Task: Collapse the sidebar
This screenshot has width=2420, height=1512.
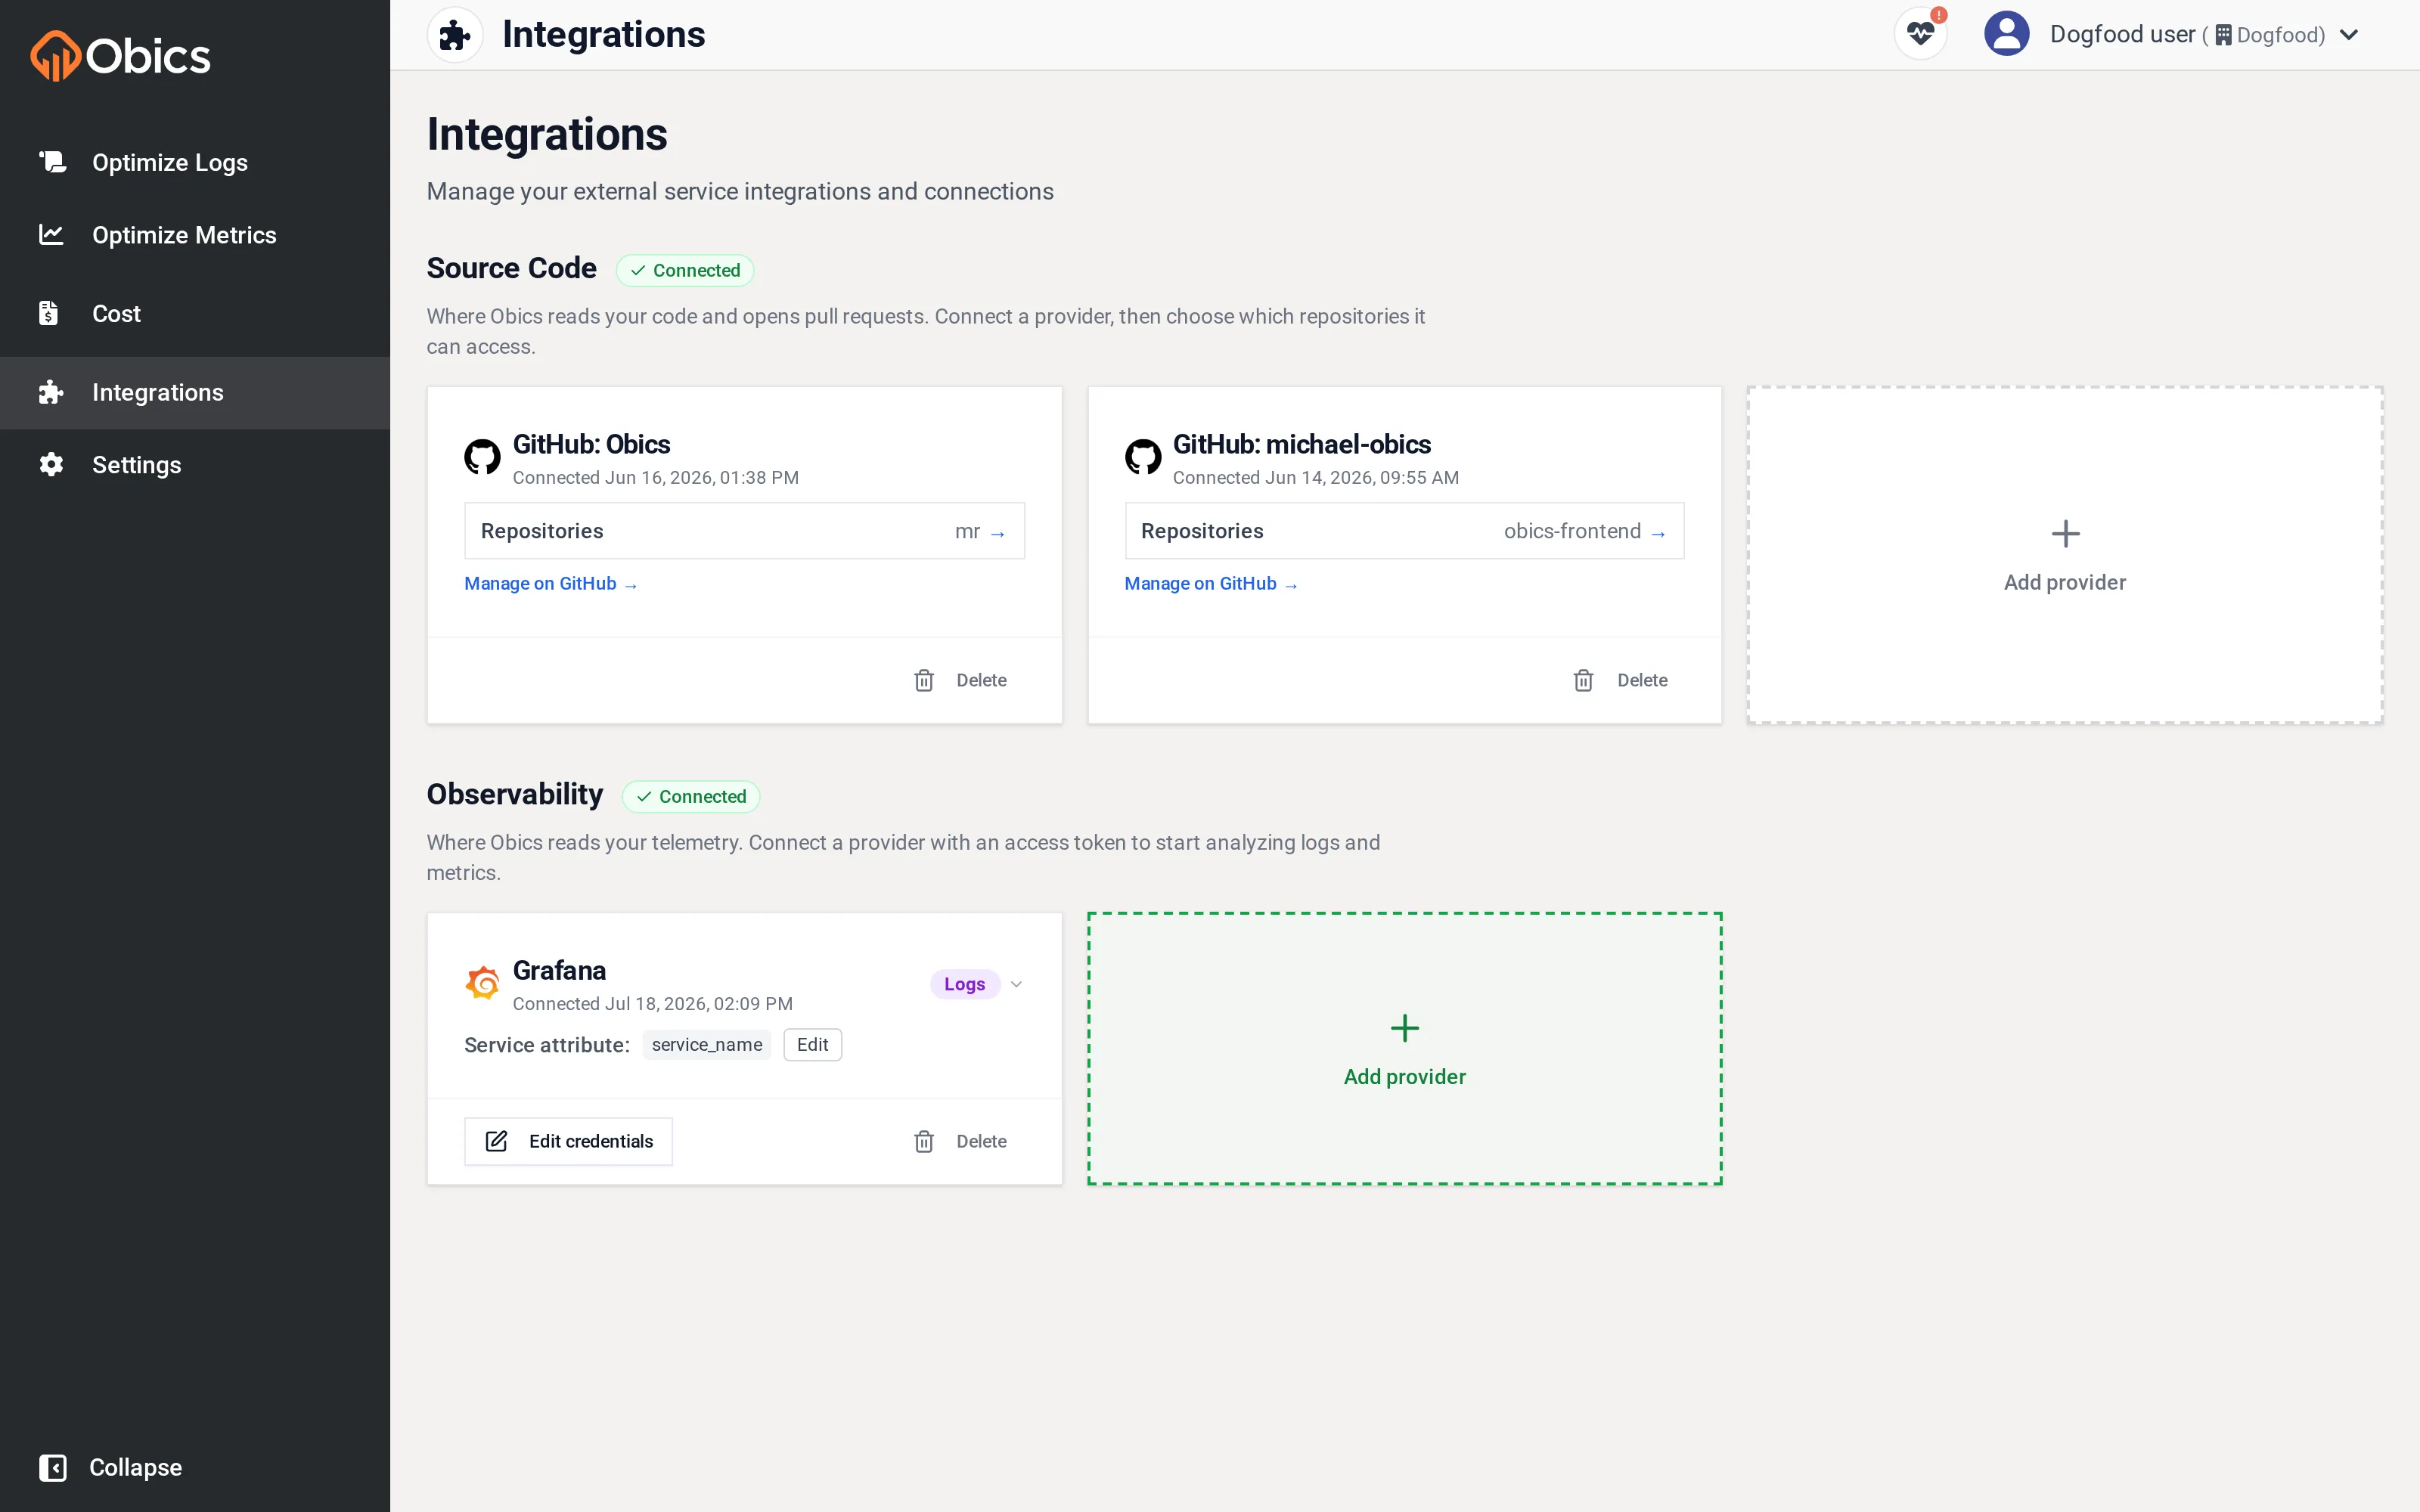Action: tap(111, 1467)
